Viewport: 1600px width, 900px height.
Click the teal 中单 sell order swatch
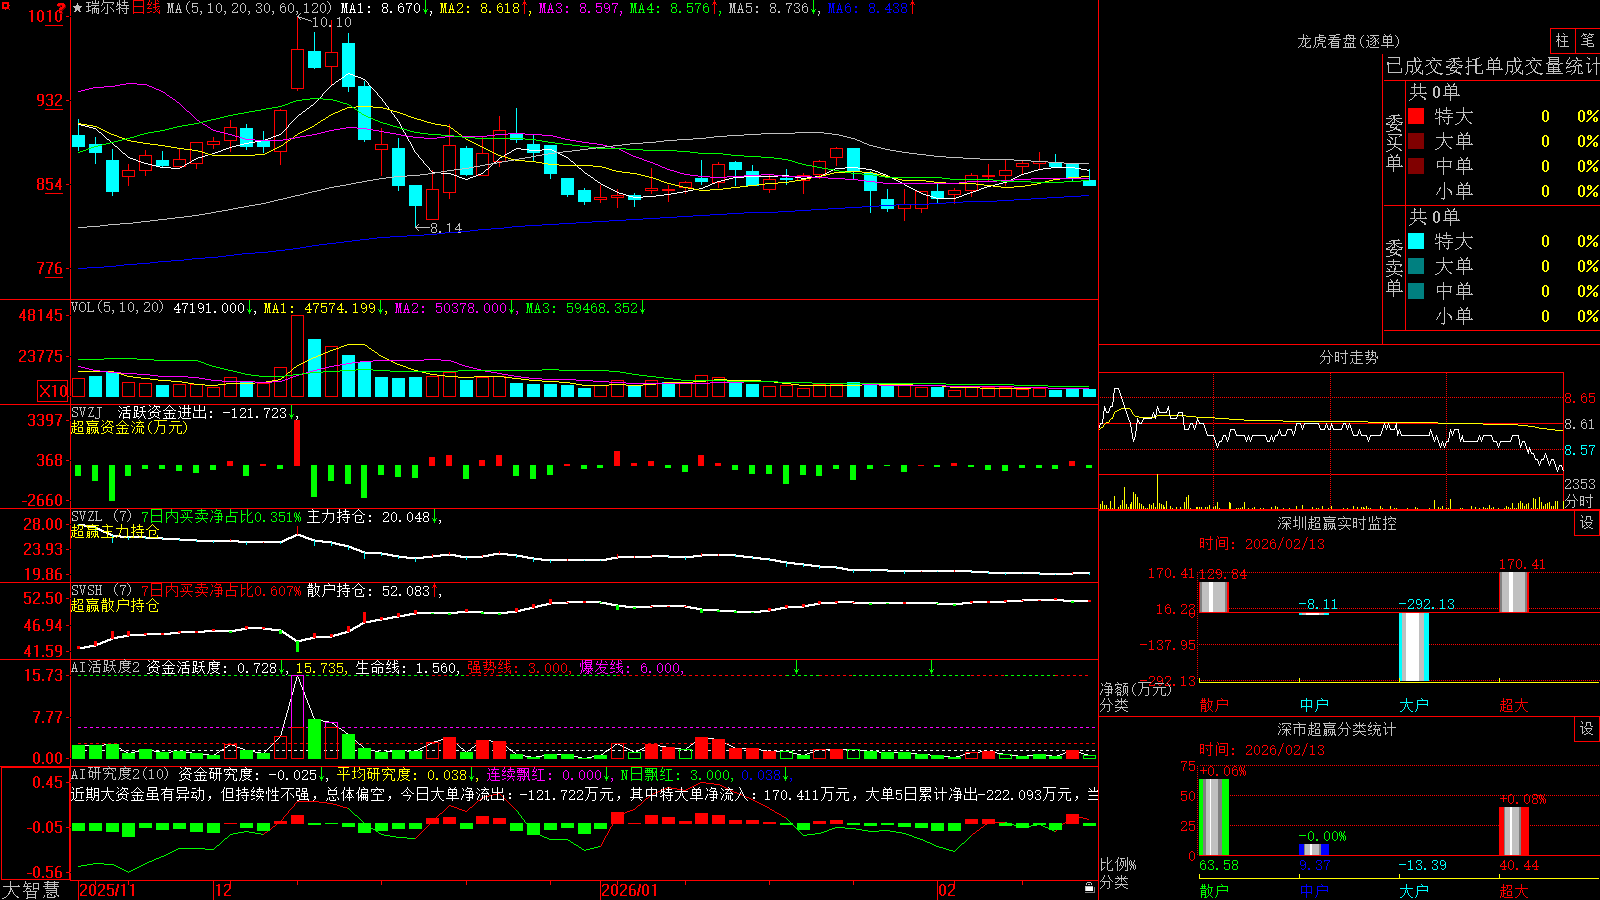(x=1416, y=291)
